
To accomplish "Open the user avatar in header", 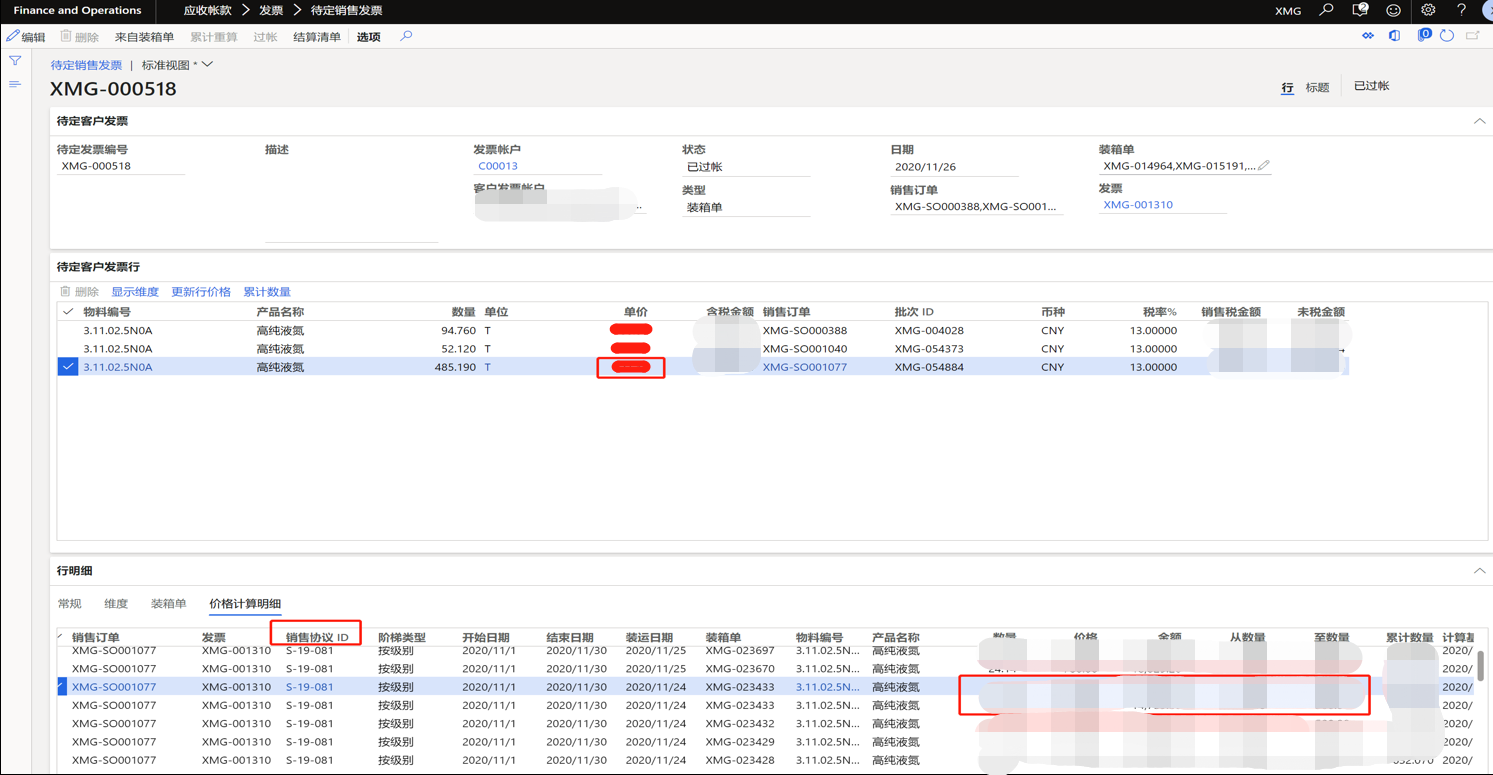I will [x=1487, y=11].
